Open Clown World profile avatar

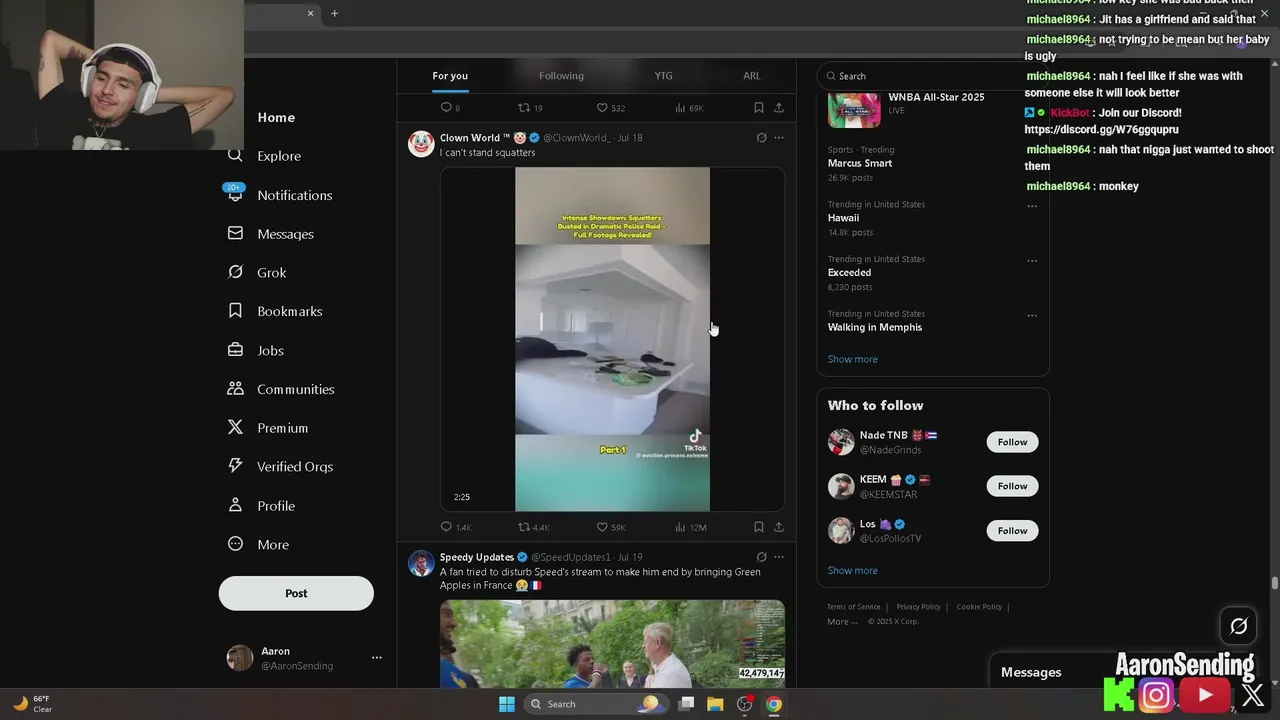(x=421, y=144)
